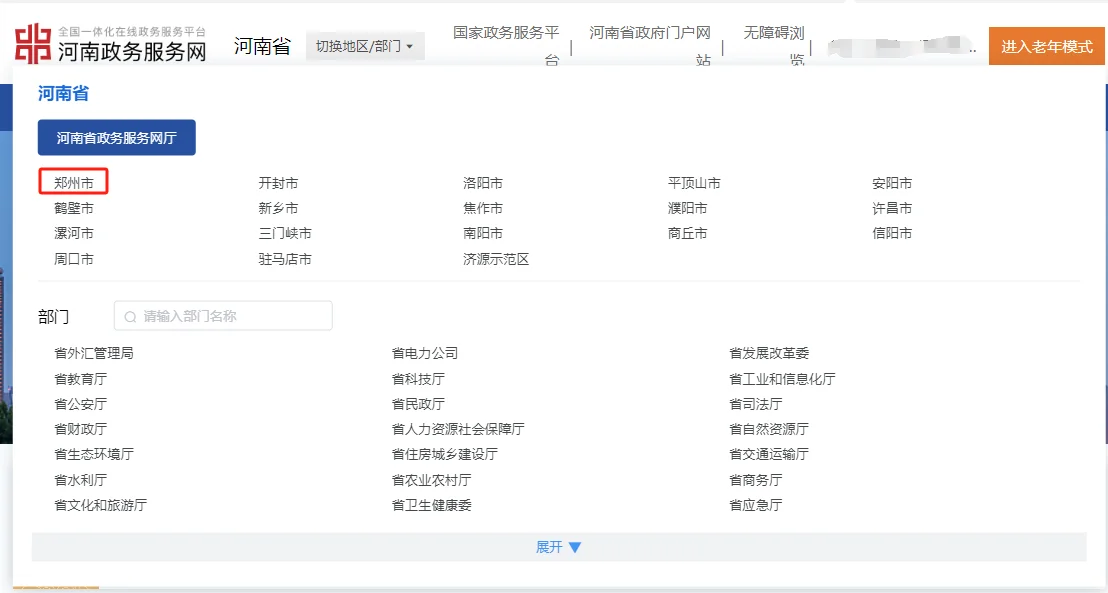Select 濮阳市 region
This screenshot has height=593, width=1108.
click(x=688, y=209)
